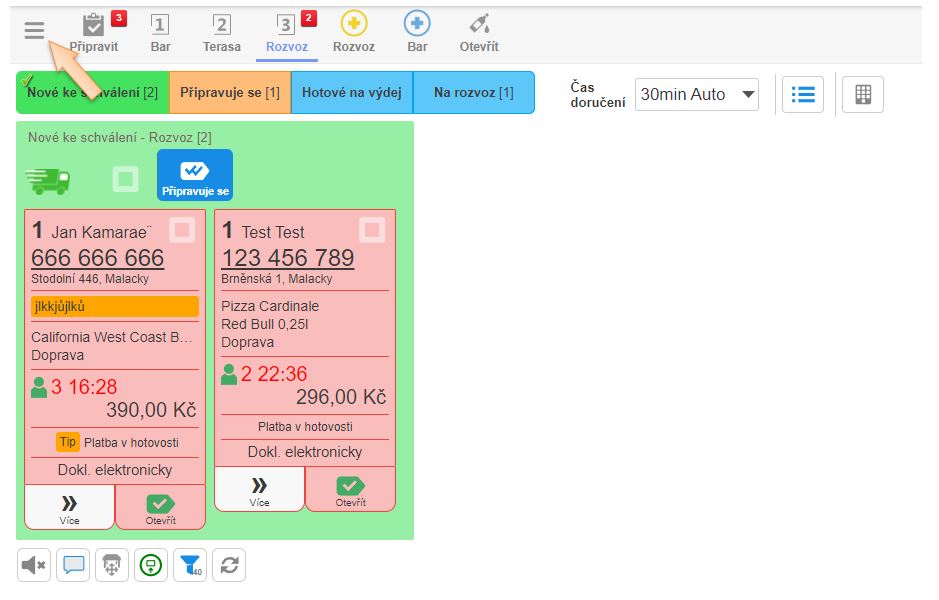This screenshot has height=600, width=939.
Task: Click Otevřít button on Test Test order
Action: (x=350, y=489)
